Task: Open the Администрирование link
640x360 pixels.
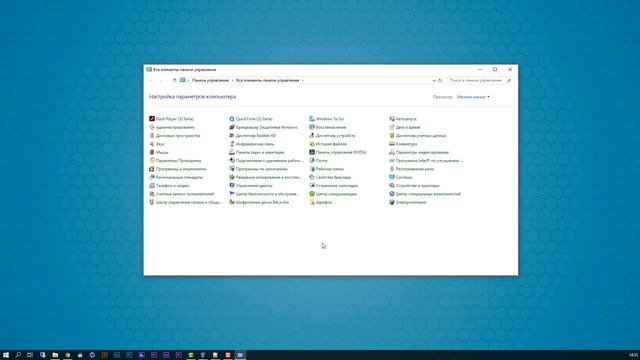Action: coord(175,127)
